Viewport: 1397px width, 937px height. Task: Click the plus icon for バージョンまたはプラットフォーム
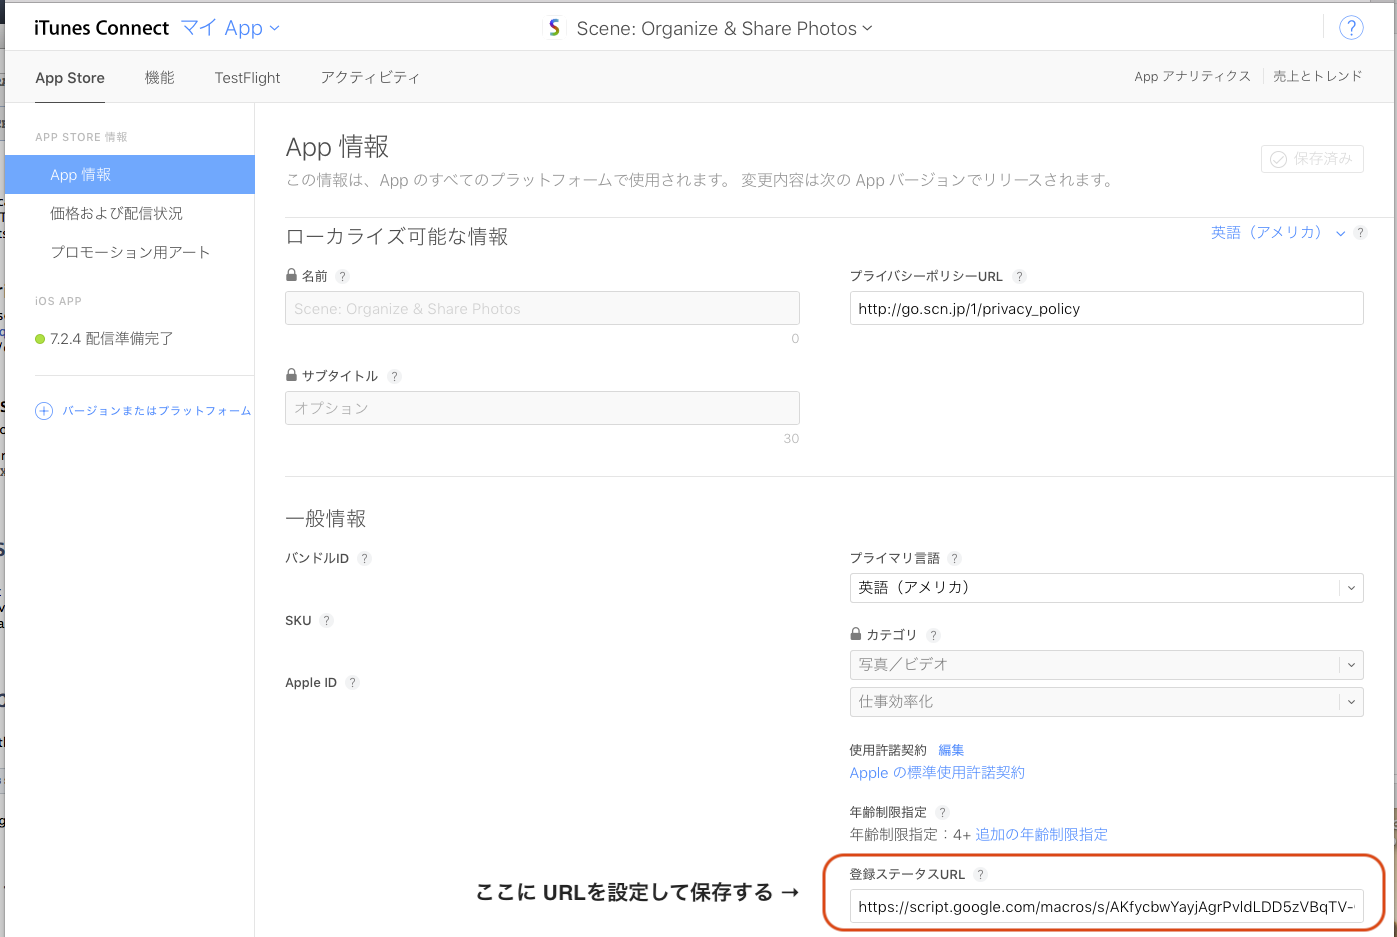pos(43,410)
